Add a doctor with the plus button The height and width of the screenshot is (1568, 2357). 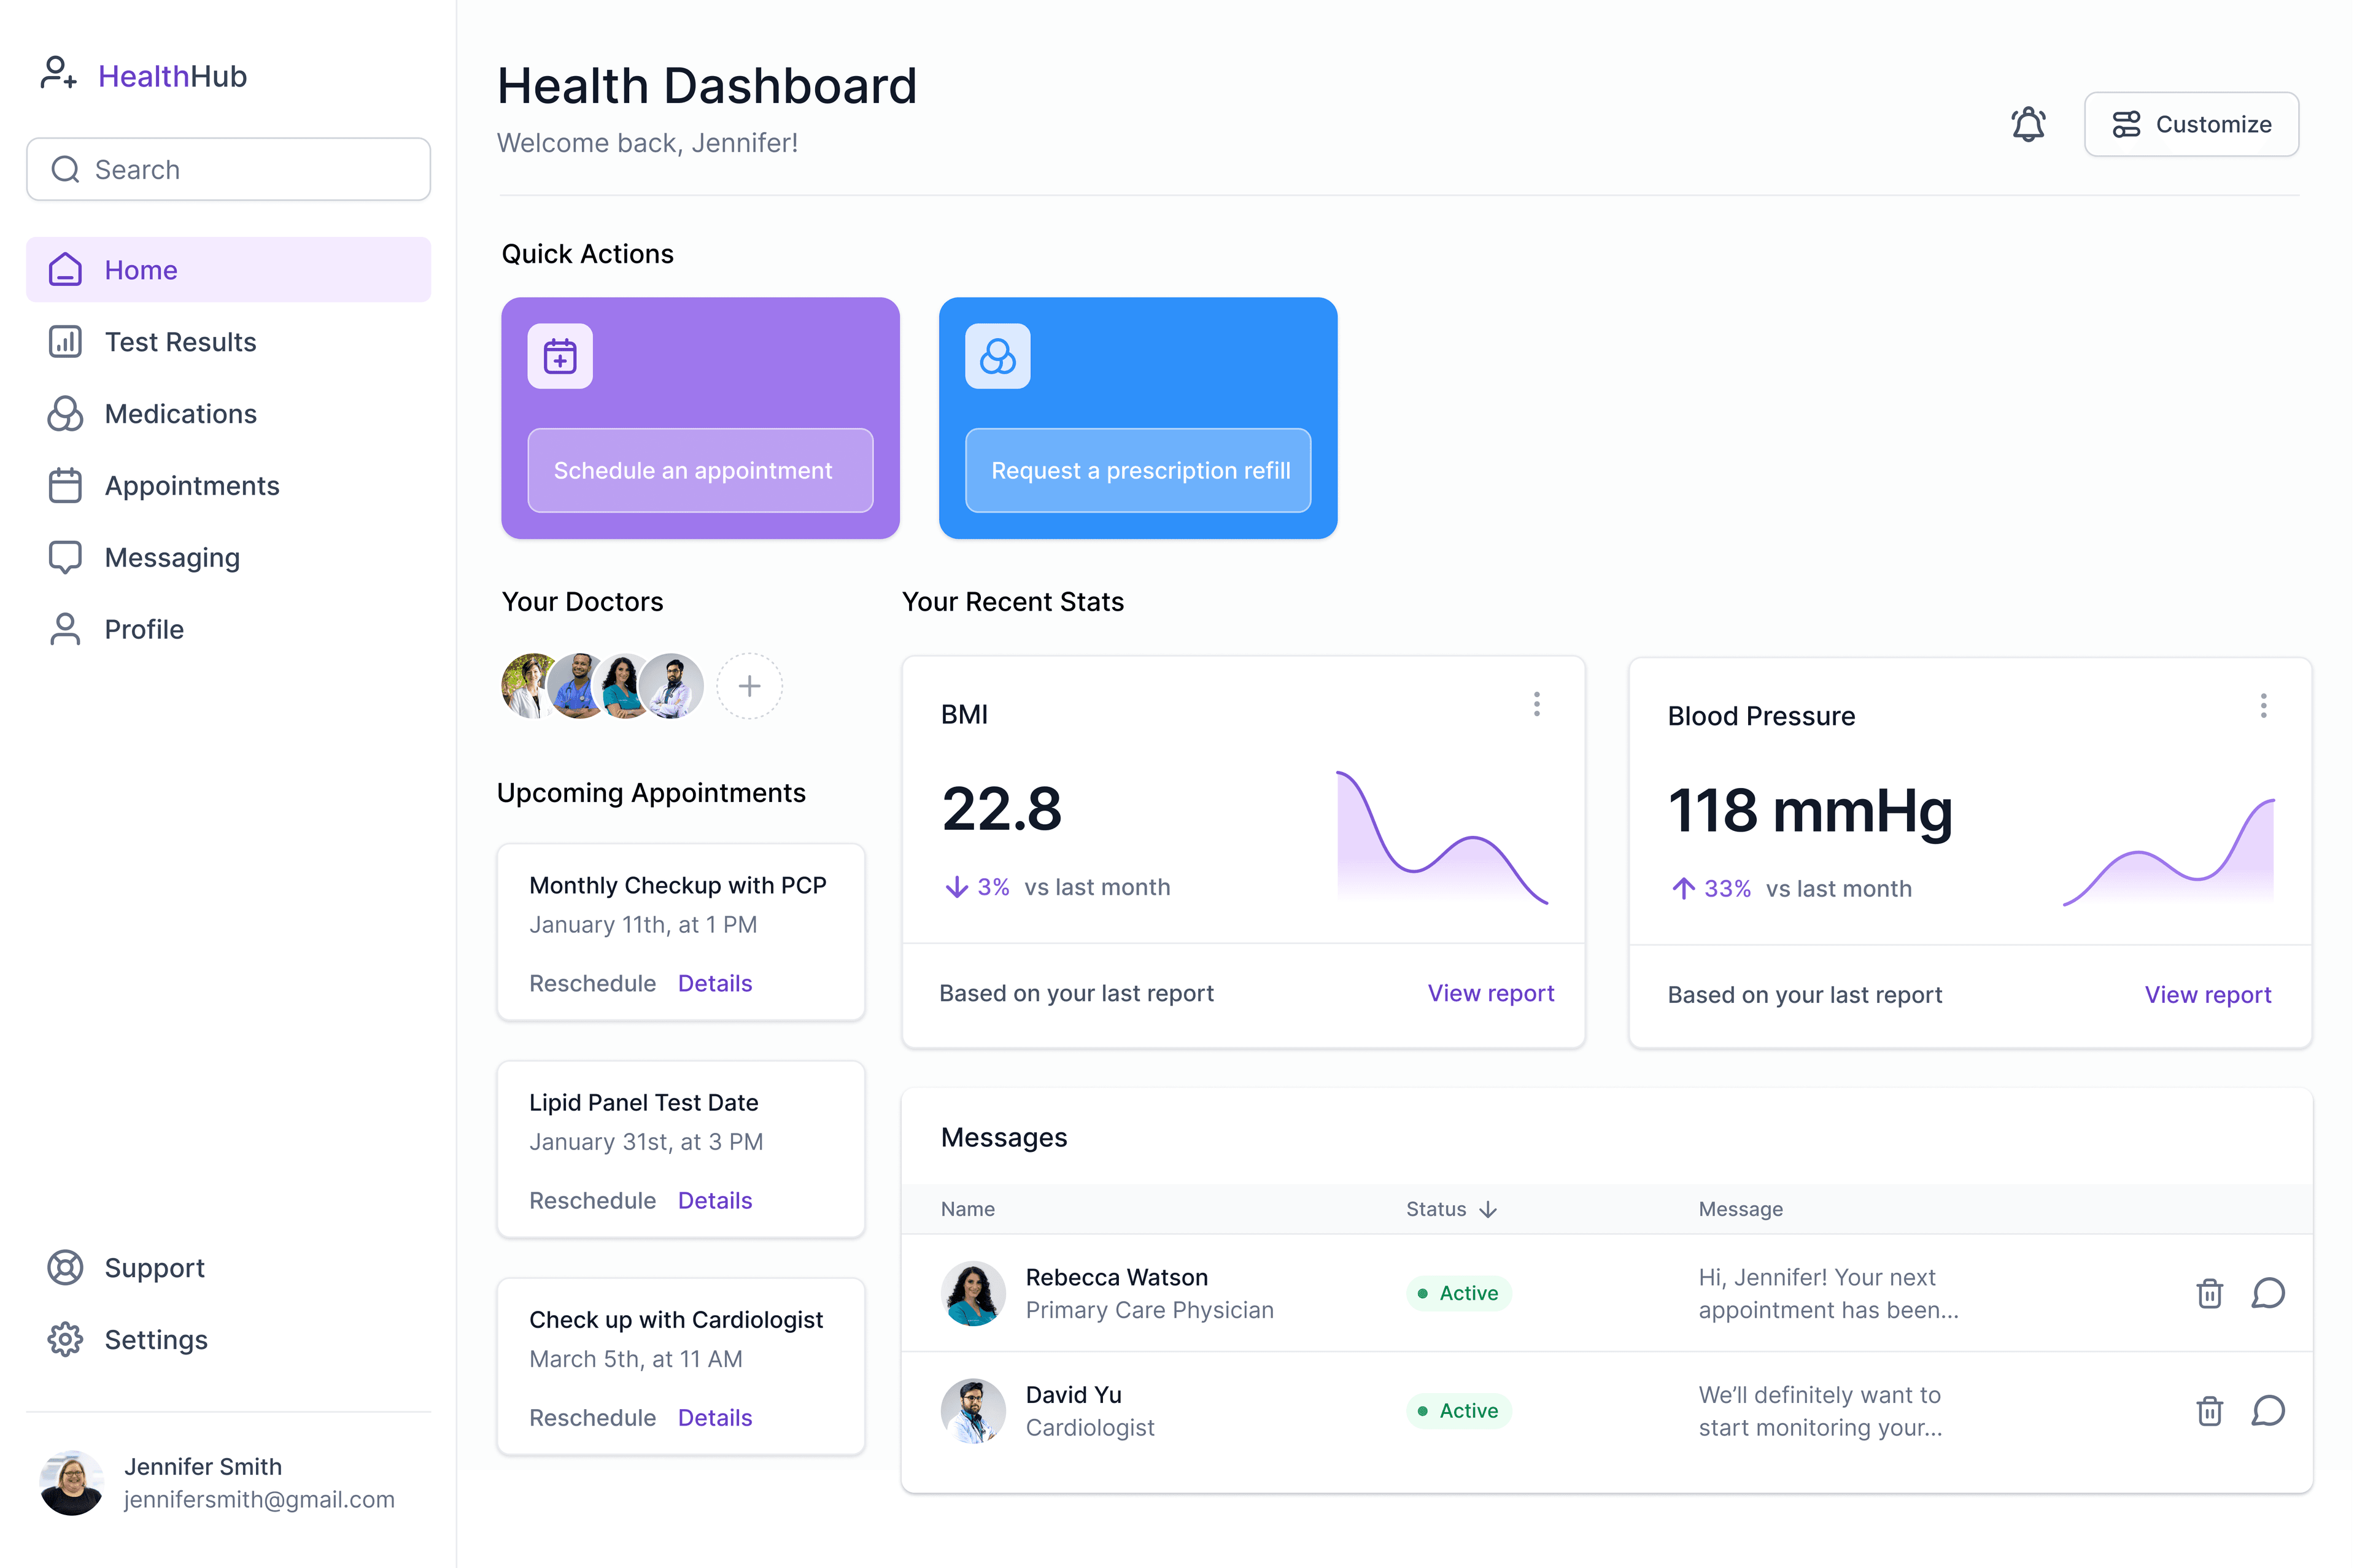(749, 686)
